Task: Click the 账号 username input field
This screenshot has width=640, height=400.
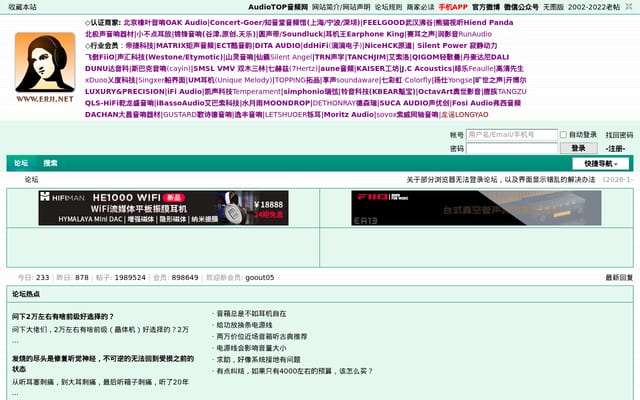Action: pyautogui.click(x=512, y=135)
